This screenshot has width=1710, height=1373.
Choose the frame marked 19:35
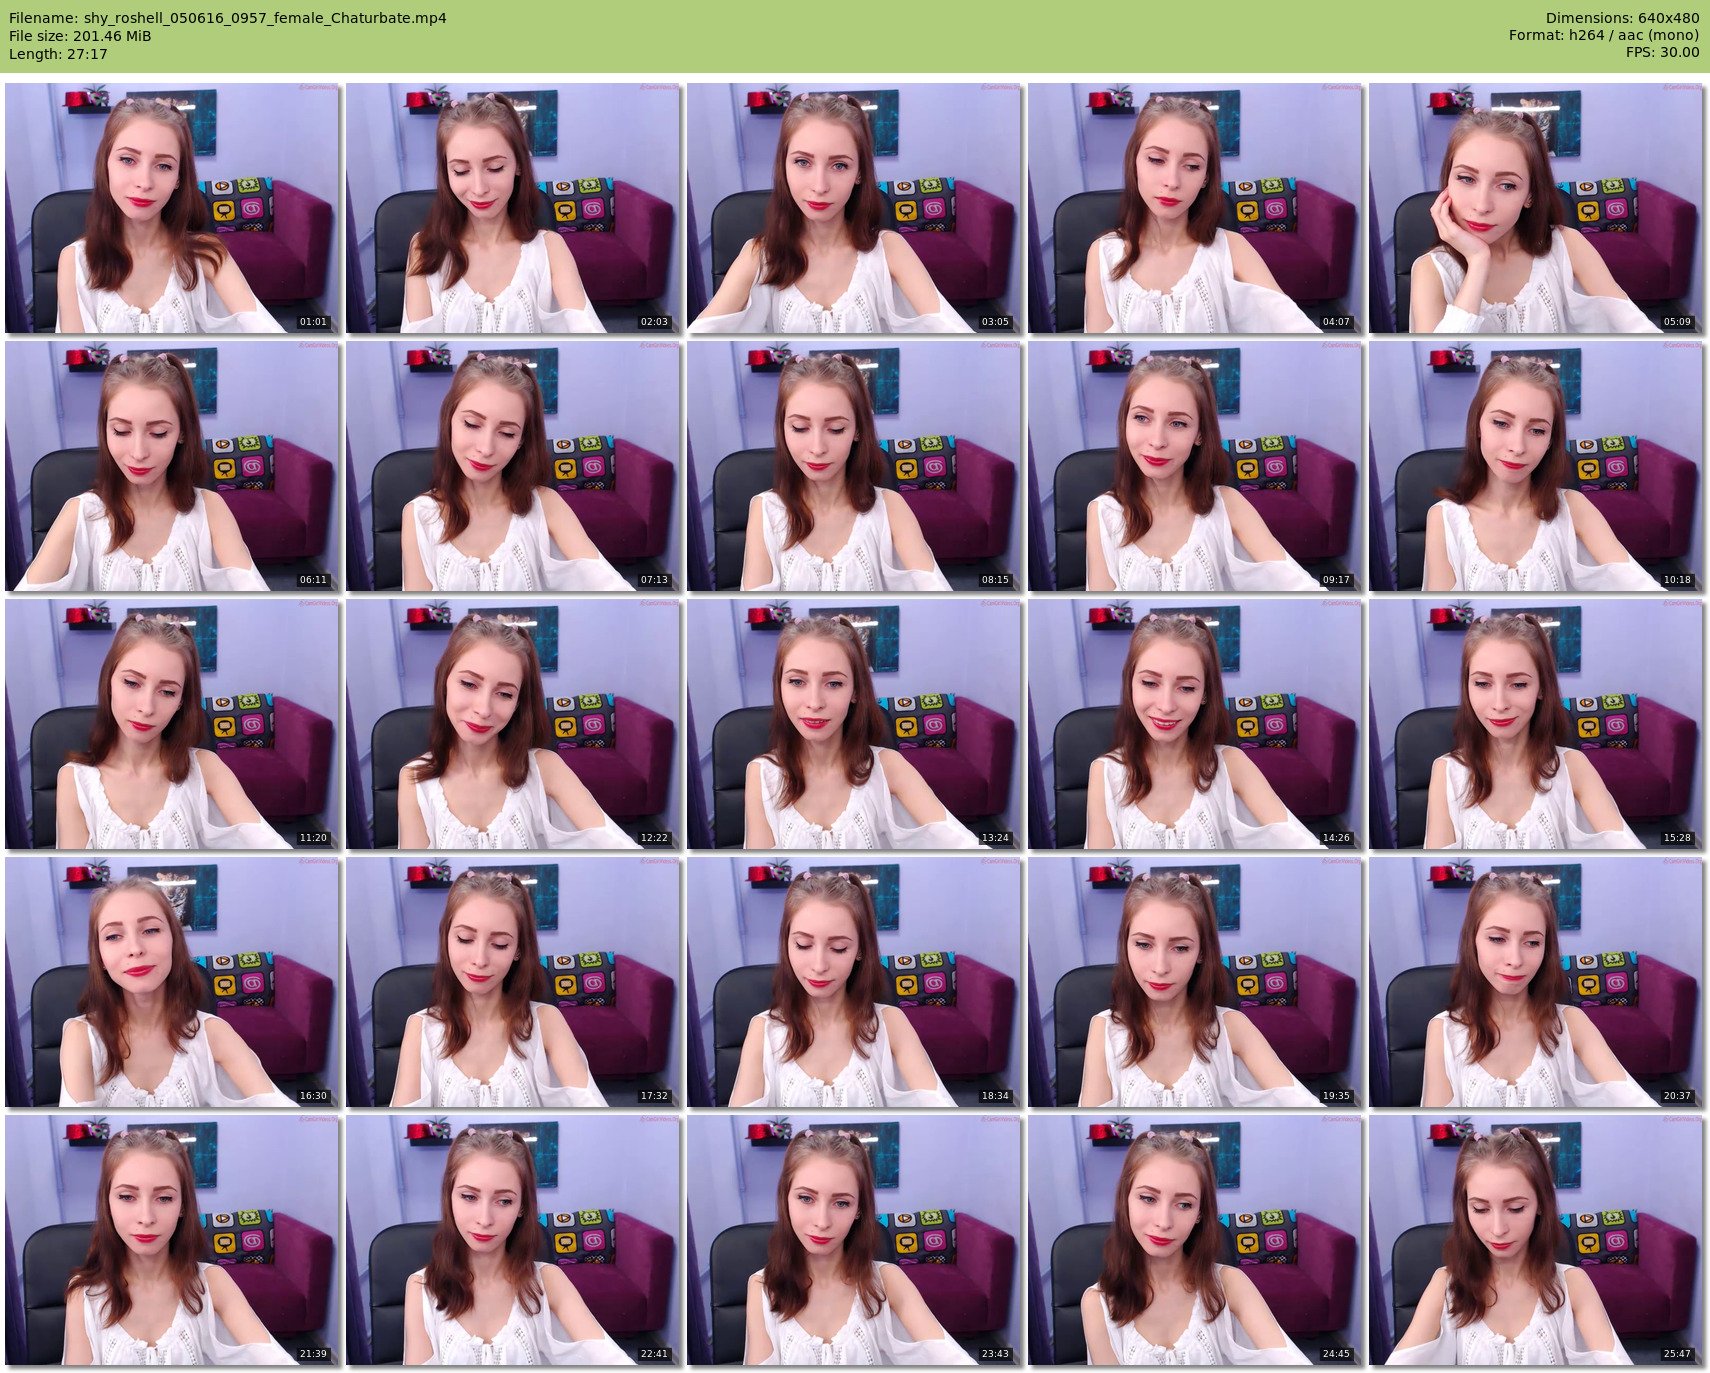(x=1195, y=982)
